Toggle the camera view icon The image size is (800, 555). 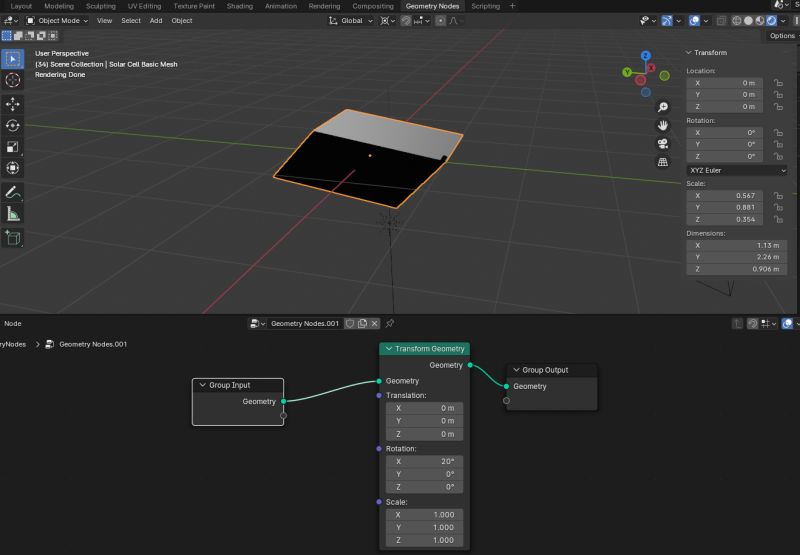click(x=663, y=144)
